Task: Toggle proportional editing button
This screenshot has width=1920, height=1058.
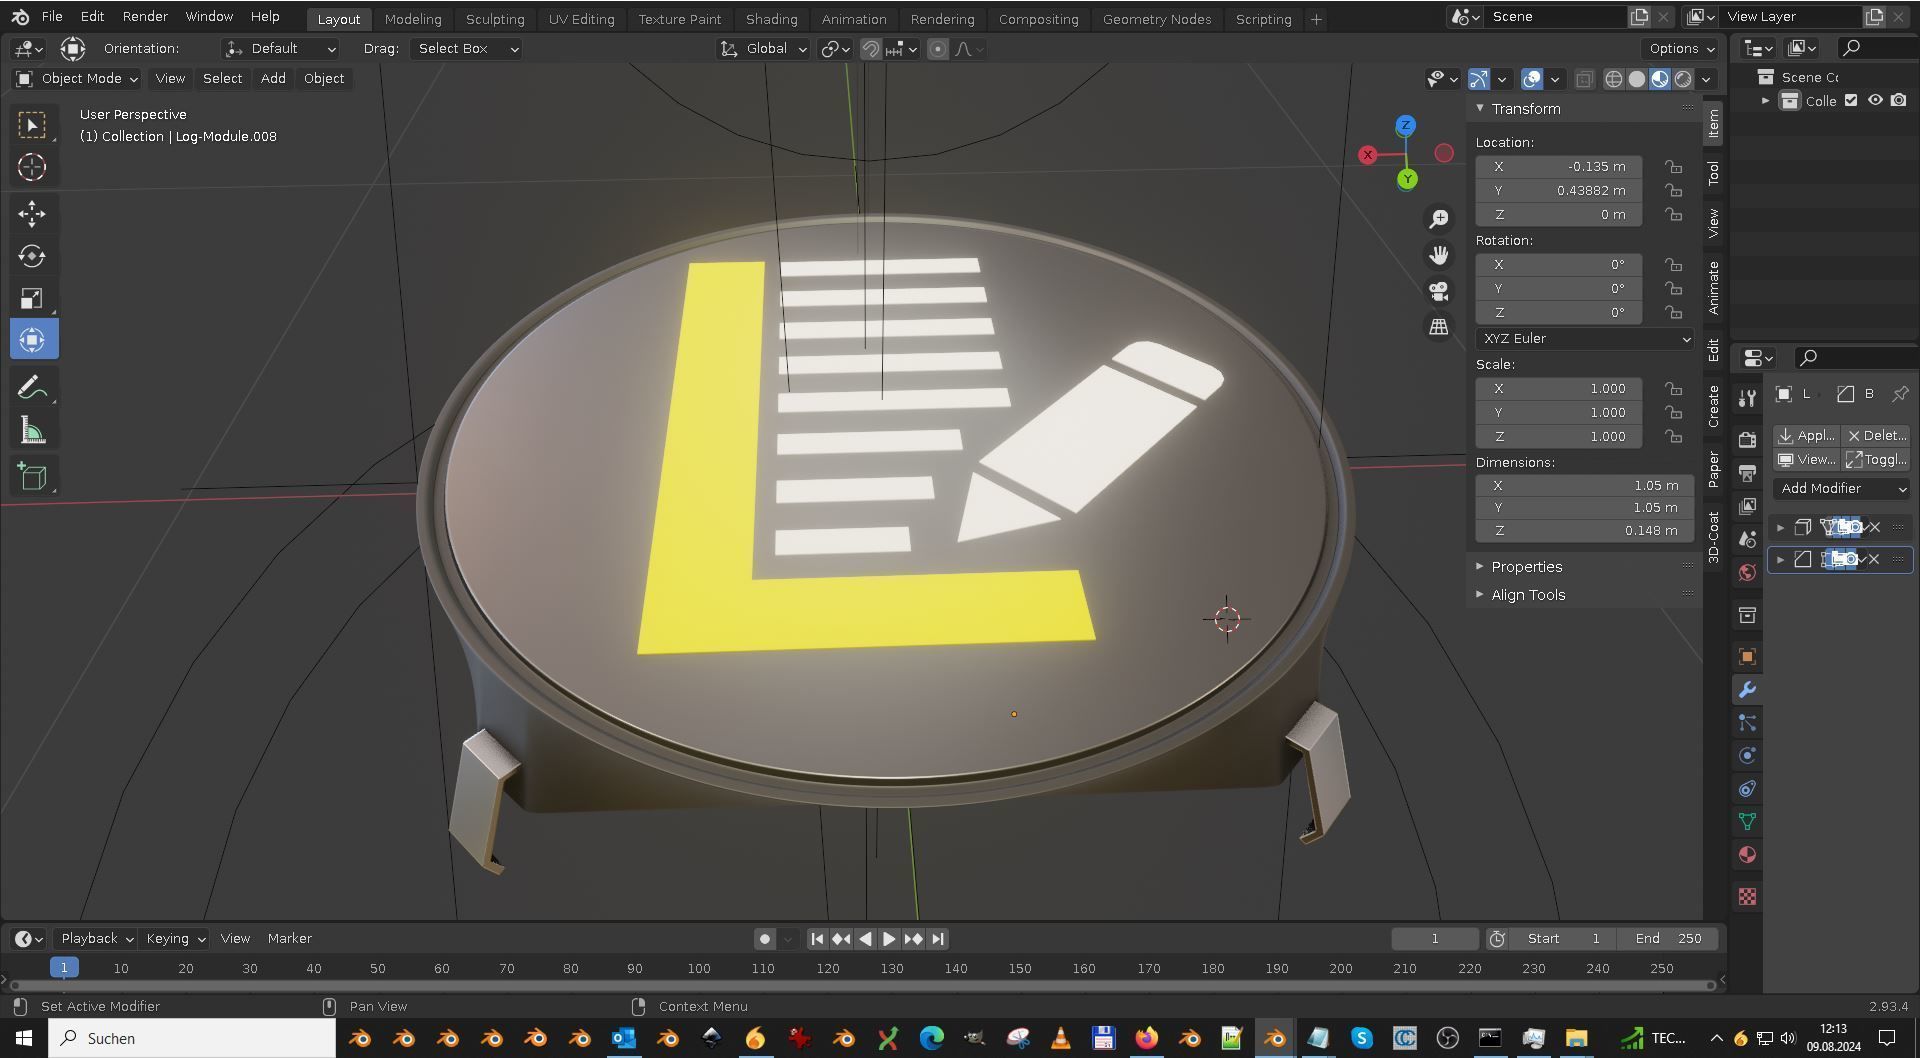Action: click(938, 49)
